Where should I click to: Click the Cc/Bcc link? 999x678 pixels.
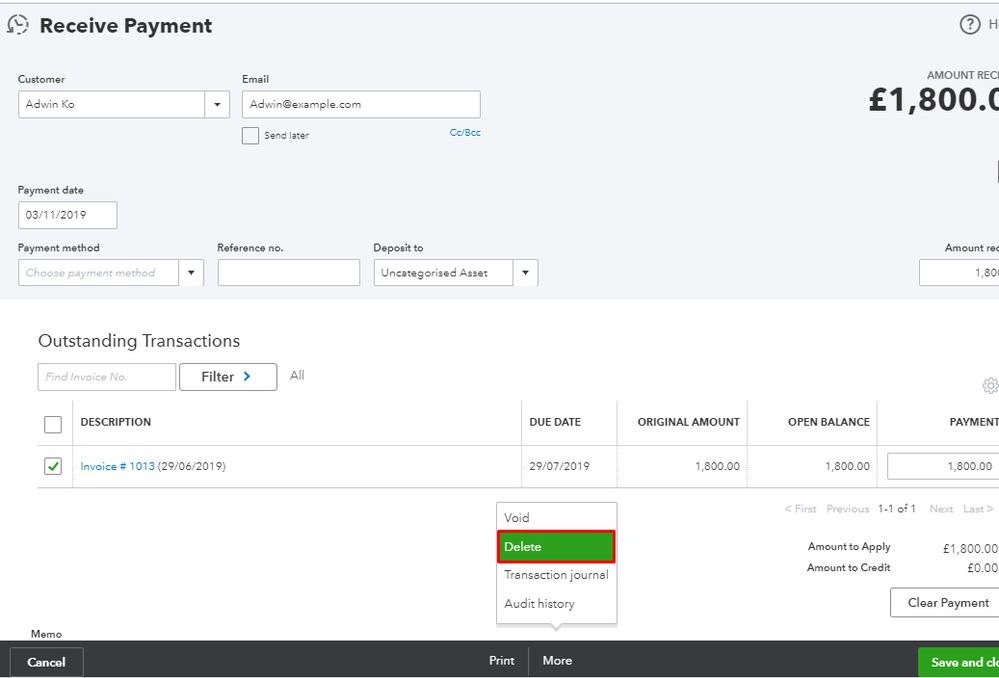[x=465, y=132]
